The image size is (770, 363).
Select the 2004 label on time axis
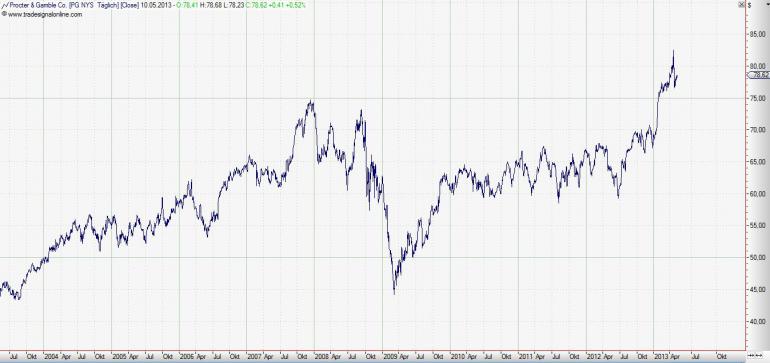pos(51,356)
